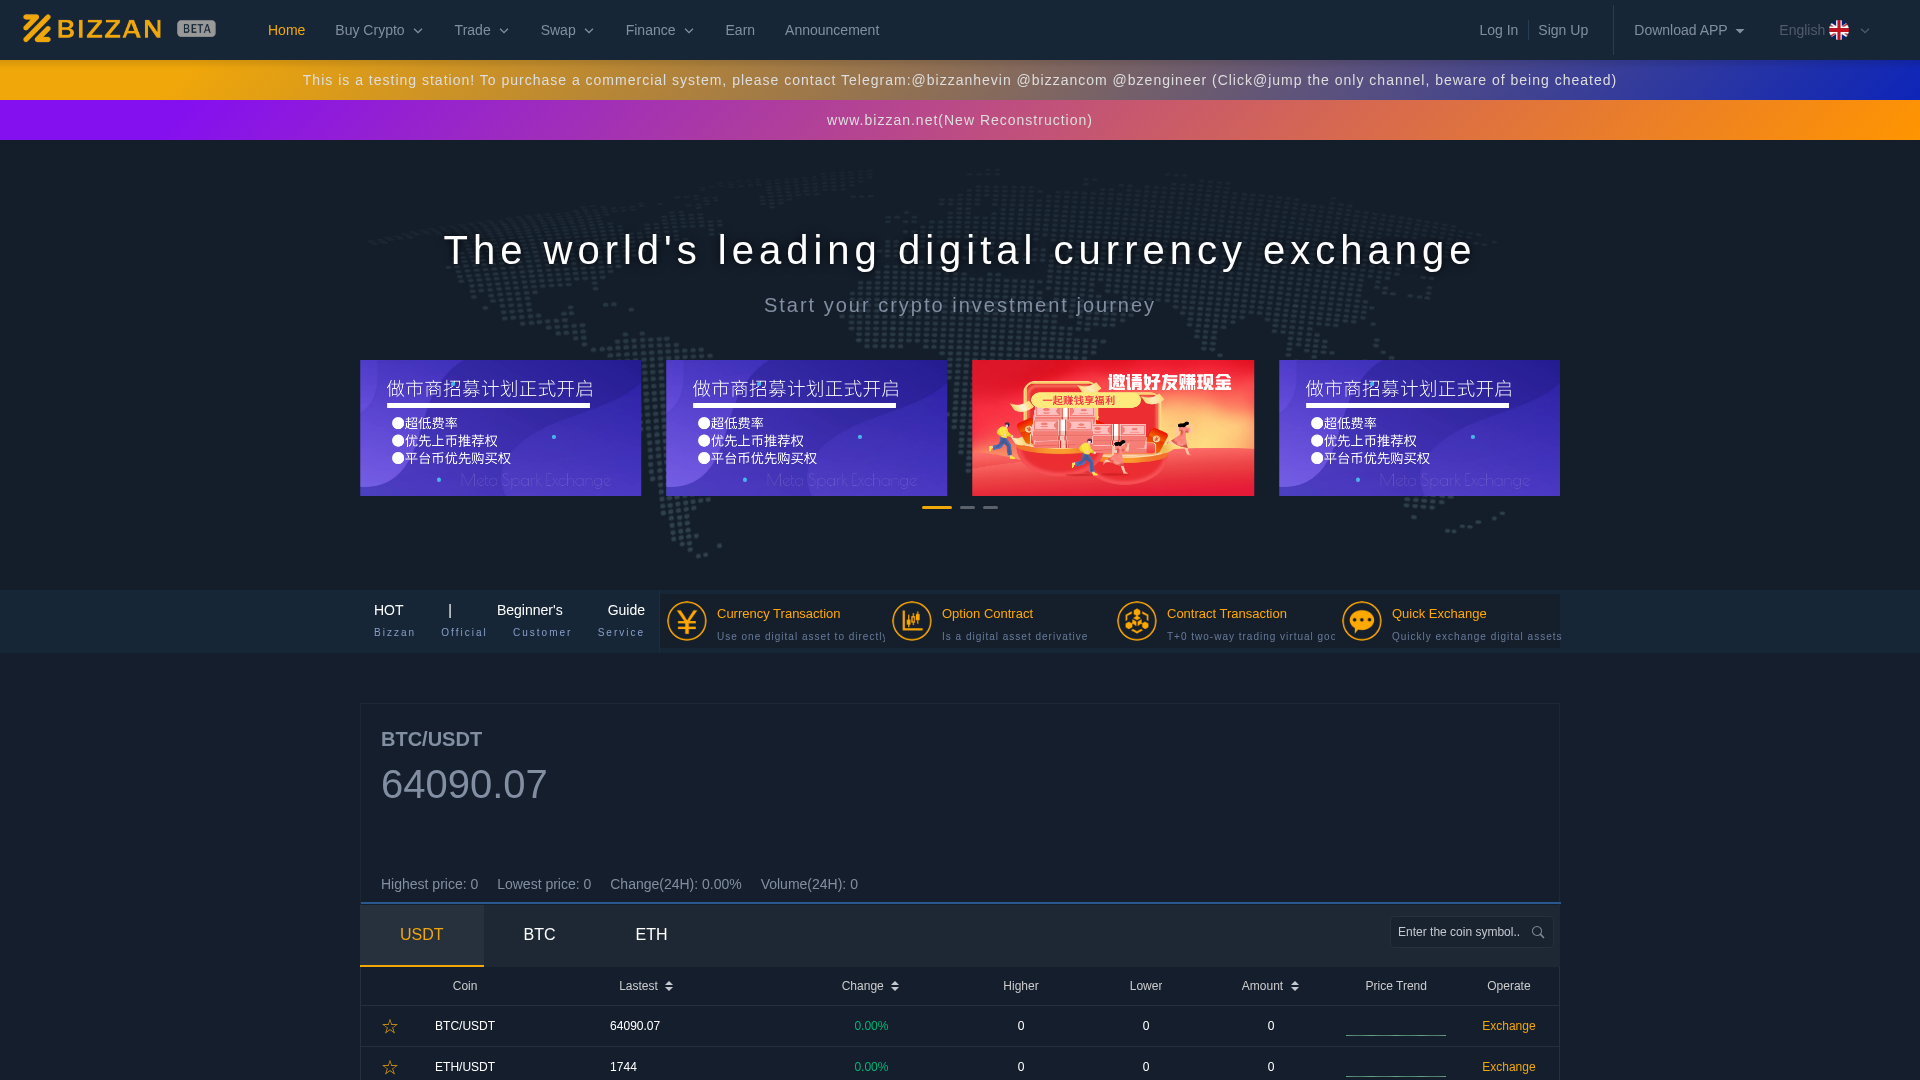The height and width of the screenshot is (1080, 1920).
Task: Click the search magnifier icon
Action: [1538, 932]
